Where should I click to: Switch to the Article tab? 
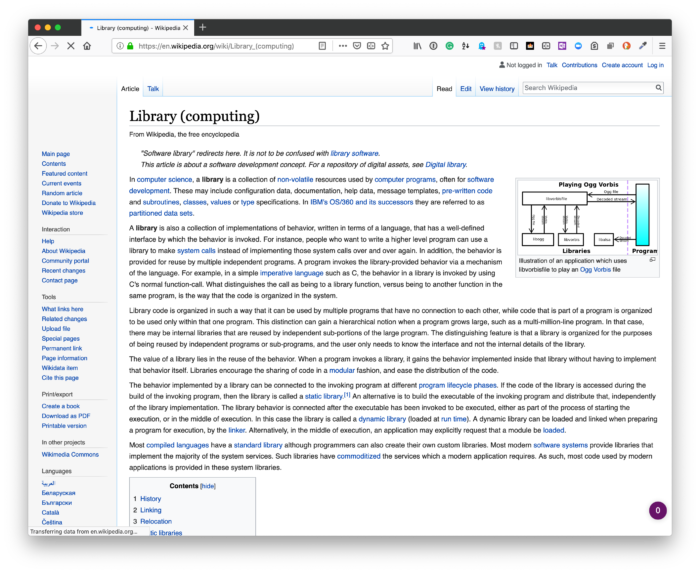click(130, 89)
